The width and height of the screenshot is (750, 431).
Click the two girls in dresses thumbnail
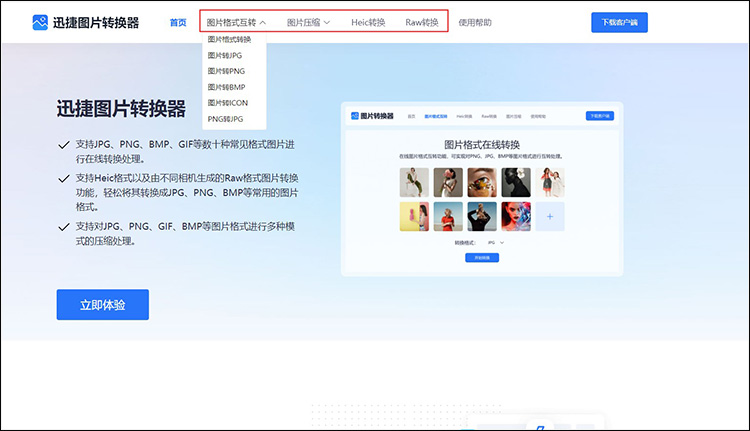550,182
